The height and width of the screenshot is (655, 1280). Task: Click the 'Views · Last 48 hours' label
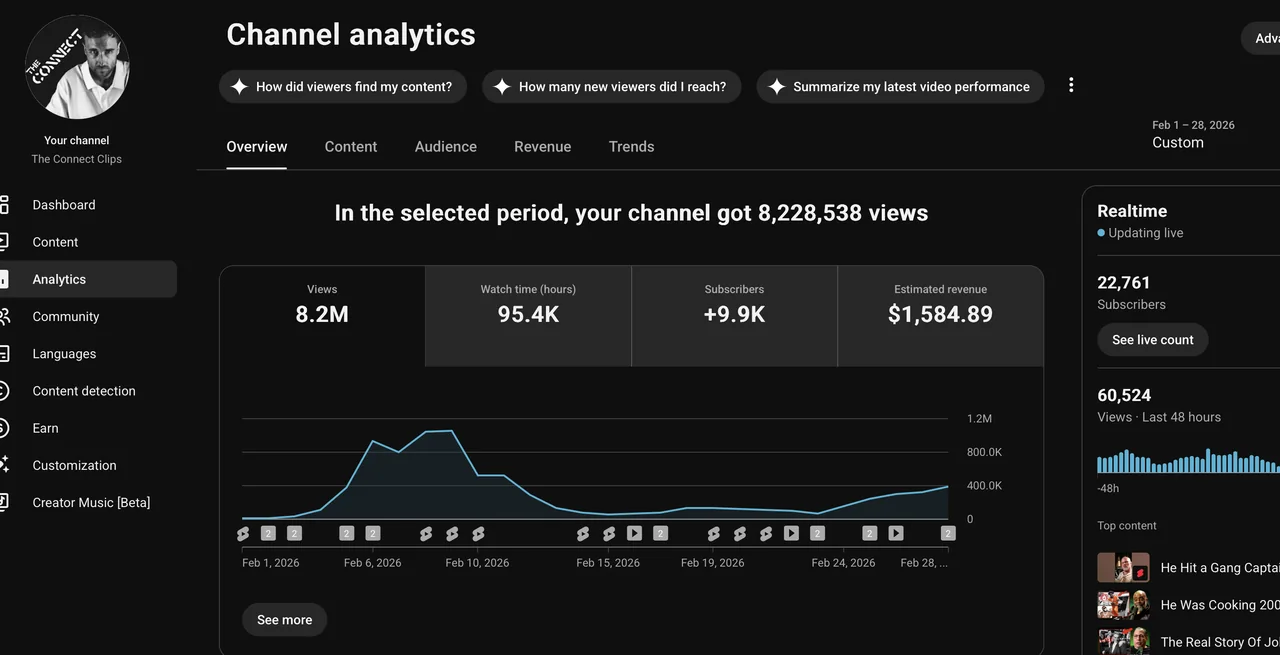click(x=1159, y=417)
